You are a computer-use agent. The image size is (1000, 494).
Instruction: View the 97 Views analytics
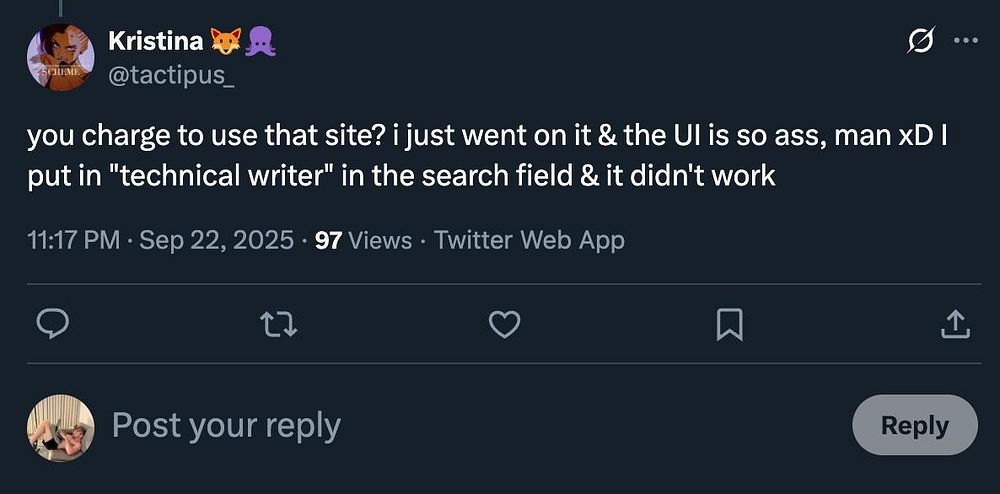[x=362, y=240]
